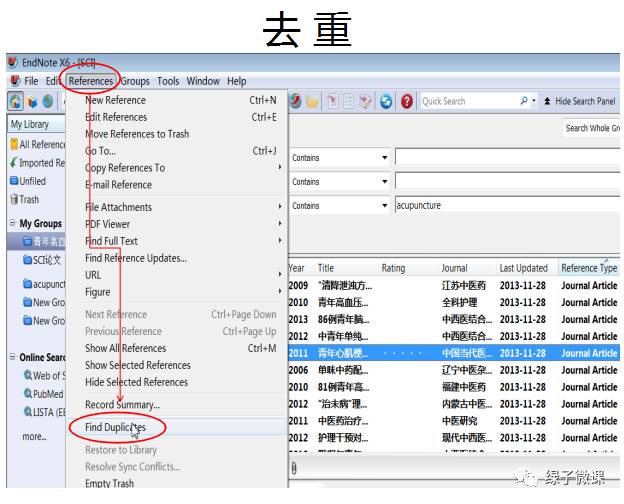Sort by Journal column header
The image size is (624, 504).
[x=454, y=268]
